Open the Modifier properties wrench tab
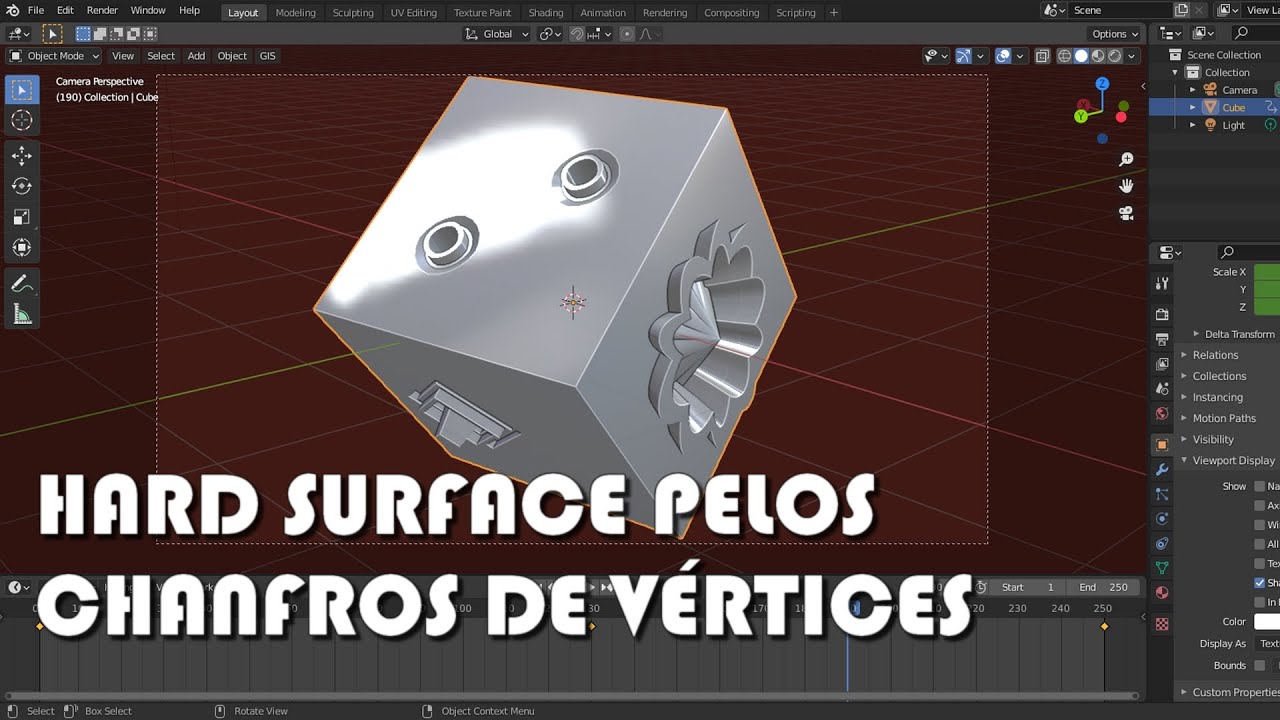The height and width of the screenshot is (720, 1280). click(1162, 469)
